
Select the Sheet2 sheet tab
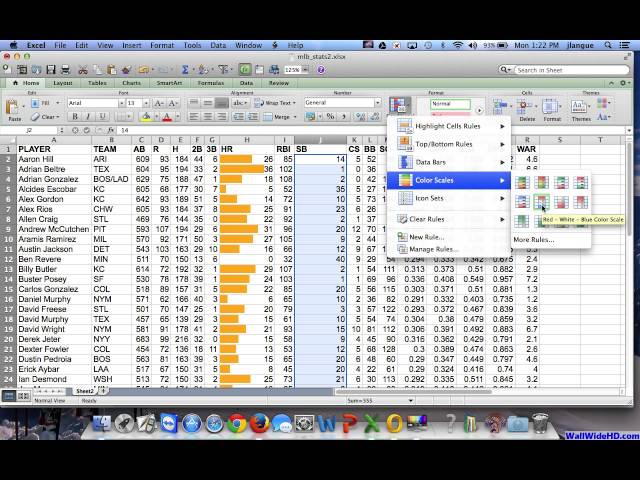pyautogui.click(x=85, y=391)
